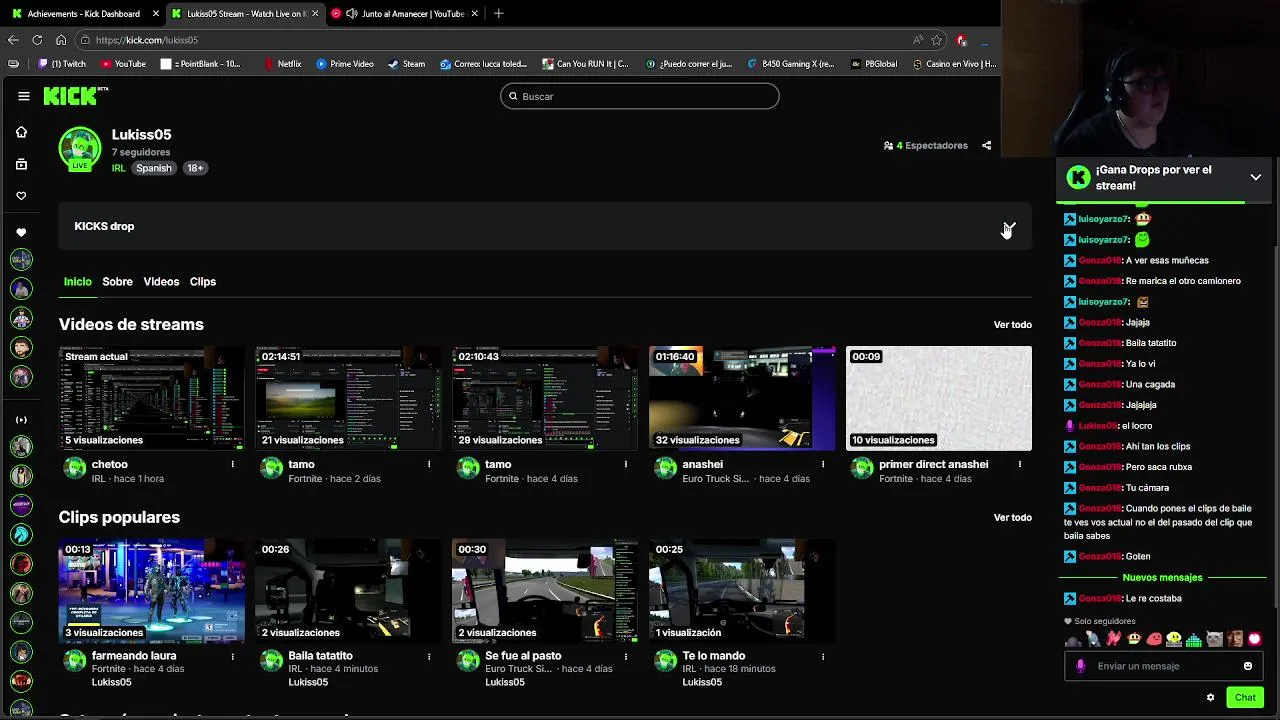This screenshot has width=1280, height=720.
Task: Send message with Chat button
Action: coord(1245,697)
